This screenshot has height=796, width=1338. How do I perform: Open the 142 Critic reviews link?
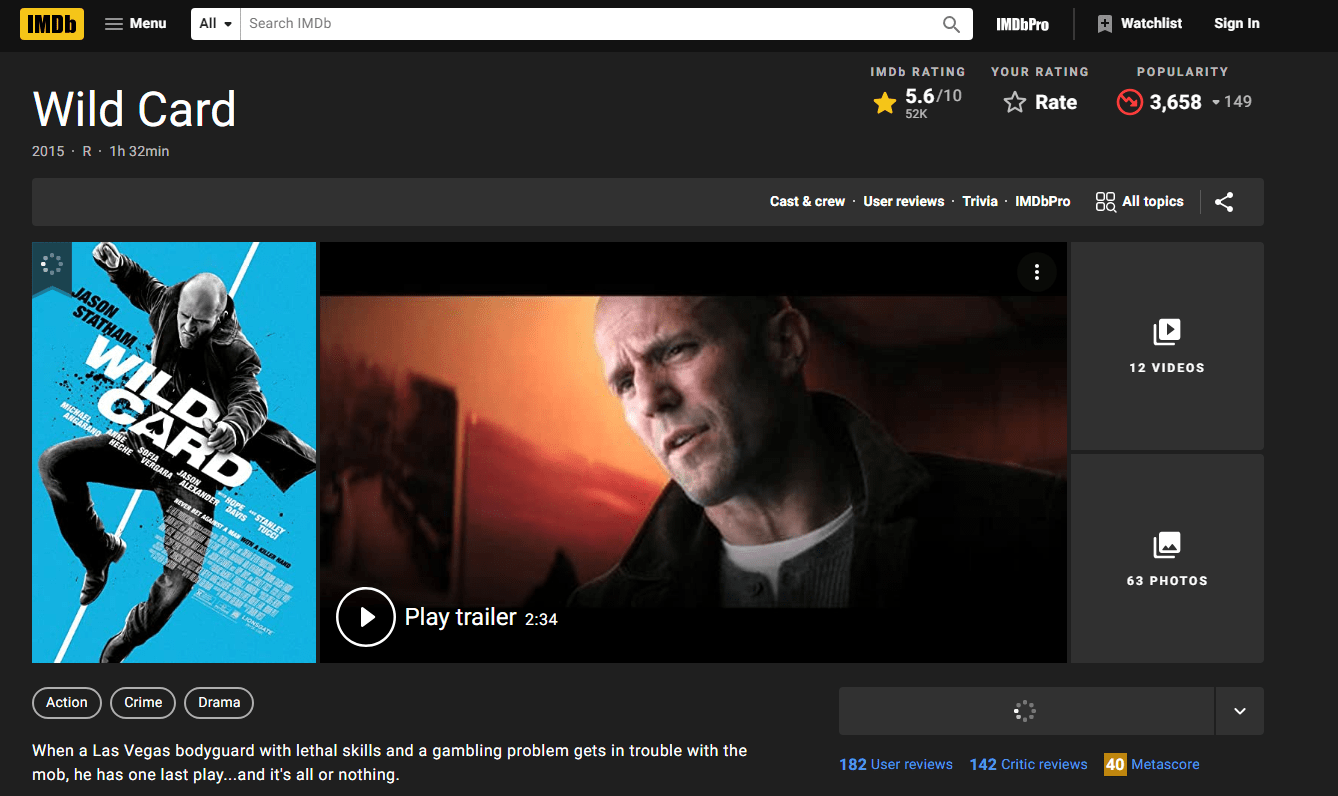pyautogui.click(x=1028, y=764)
